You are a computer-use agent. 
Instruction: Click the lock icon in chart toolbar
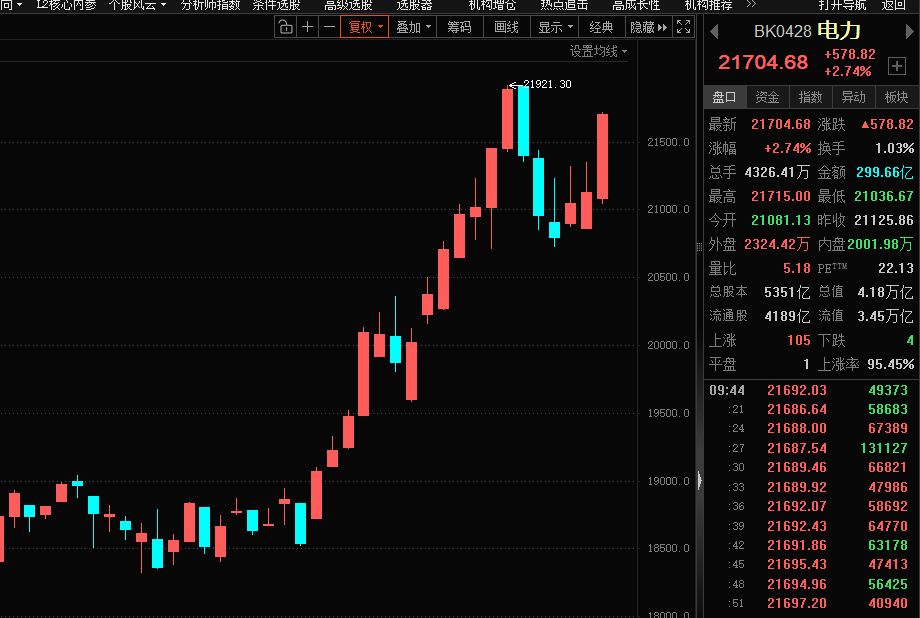pos(285,27)
